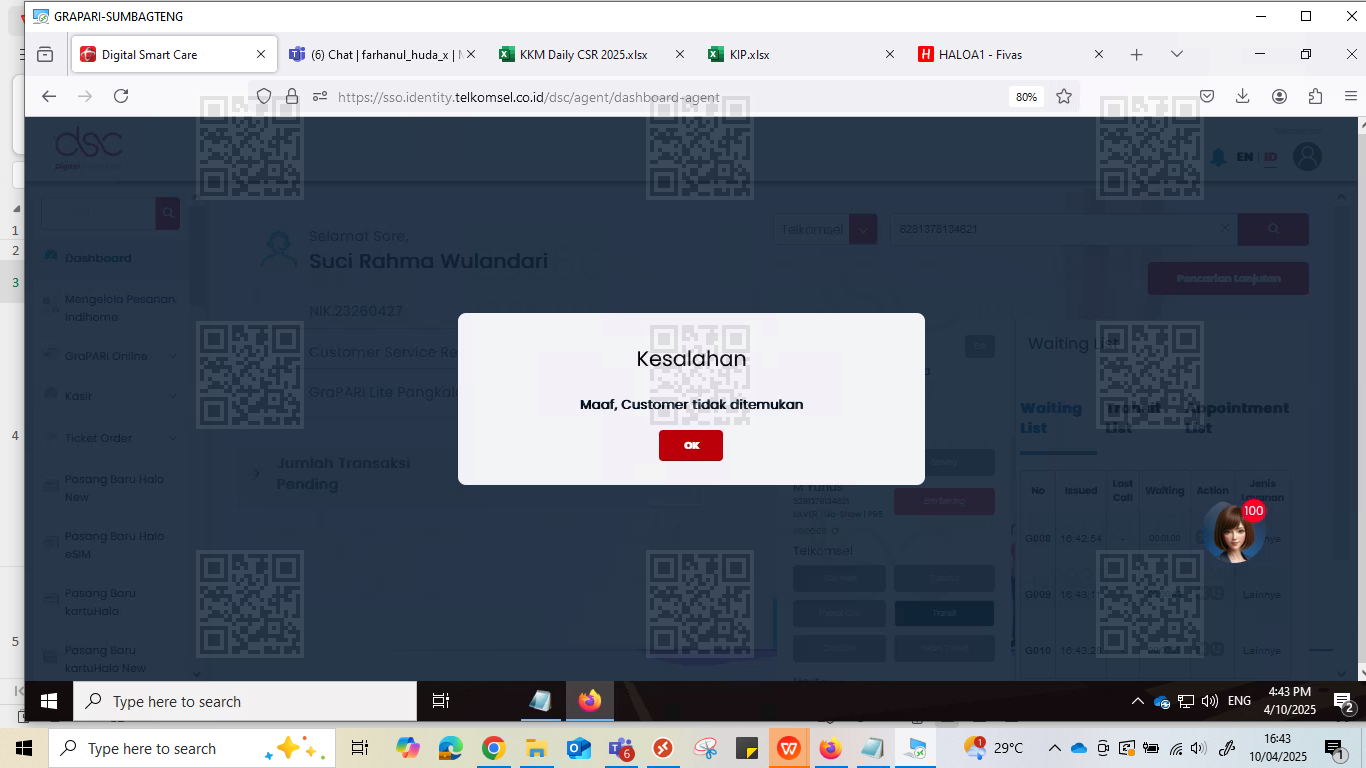Open Pasang Baru Halo eSIM in sidebar
Screen dimensions: 1366x768
point(114,545)
